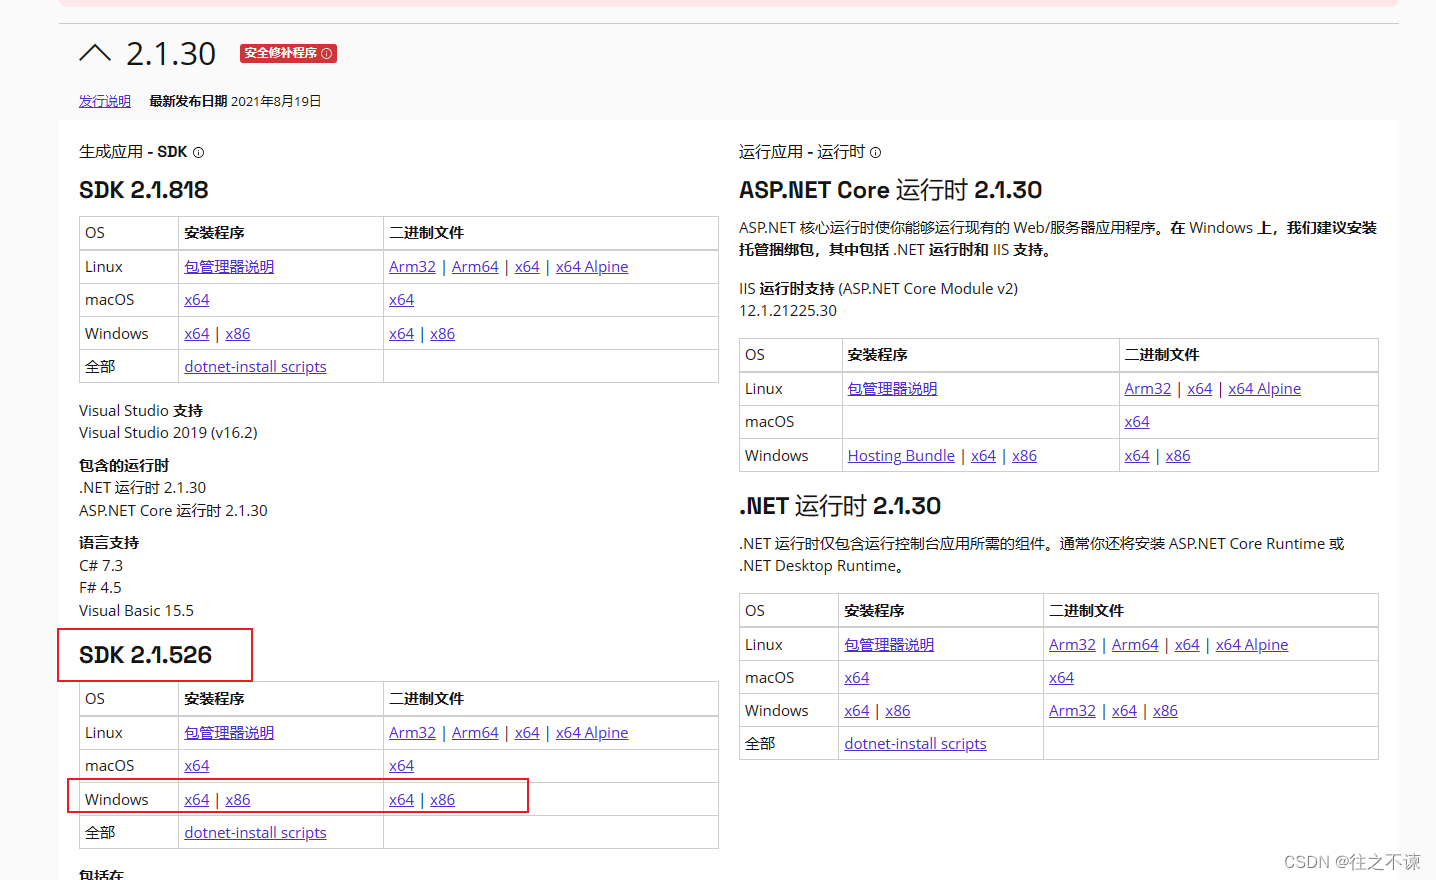This screenshot has width=1436, height=880.
Task: Open SDK 2.1.526 dotnet-install scripts link
Action: pyautogui.click(x=255, y=833)
